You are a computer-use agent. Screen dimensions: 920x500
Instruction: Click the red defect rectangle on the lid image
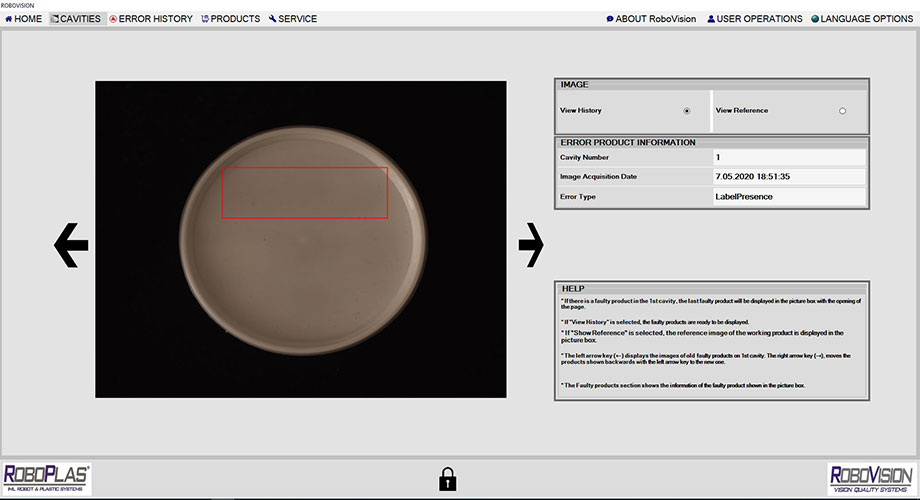coord(305,193)
